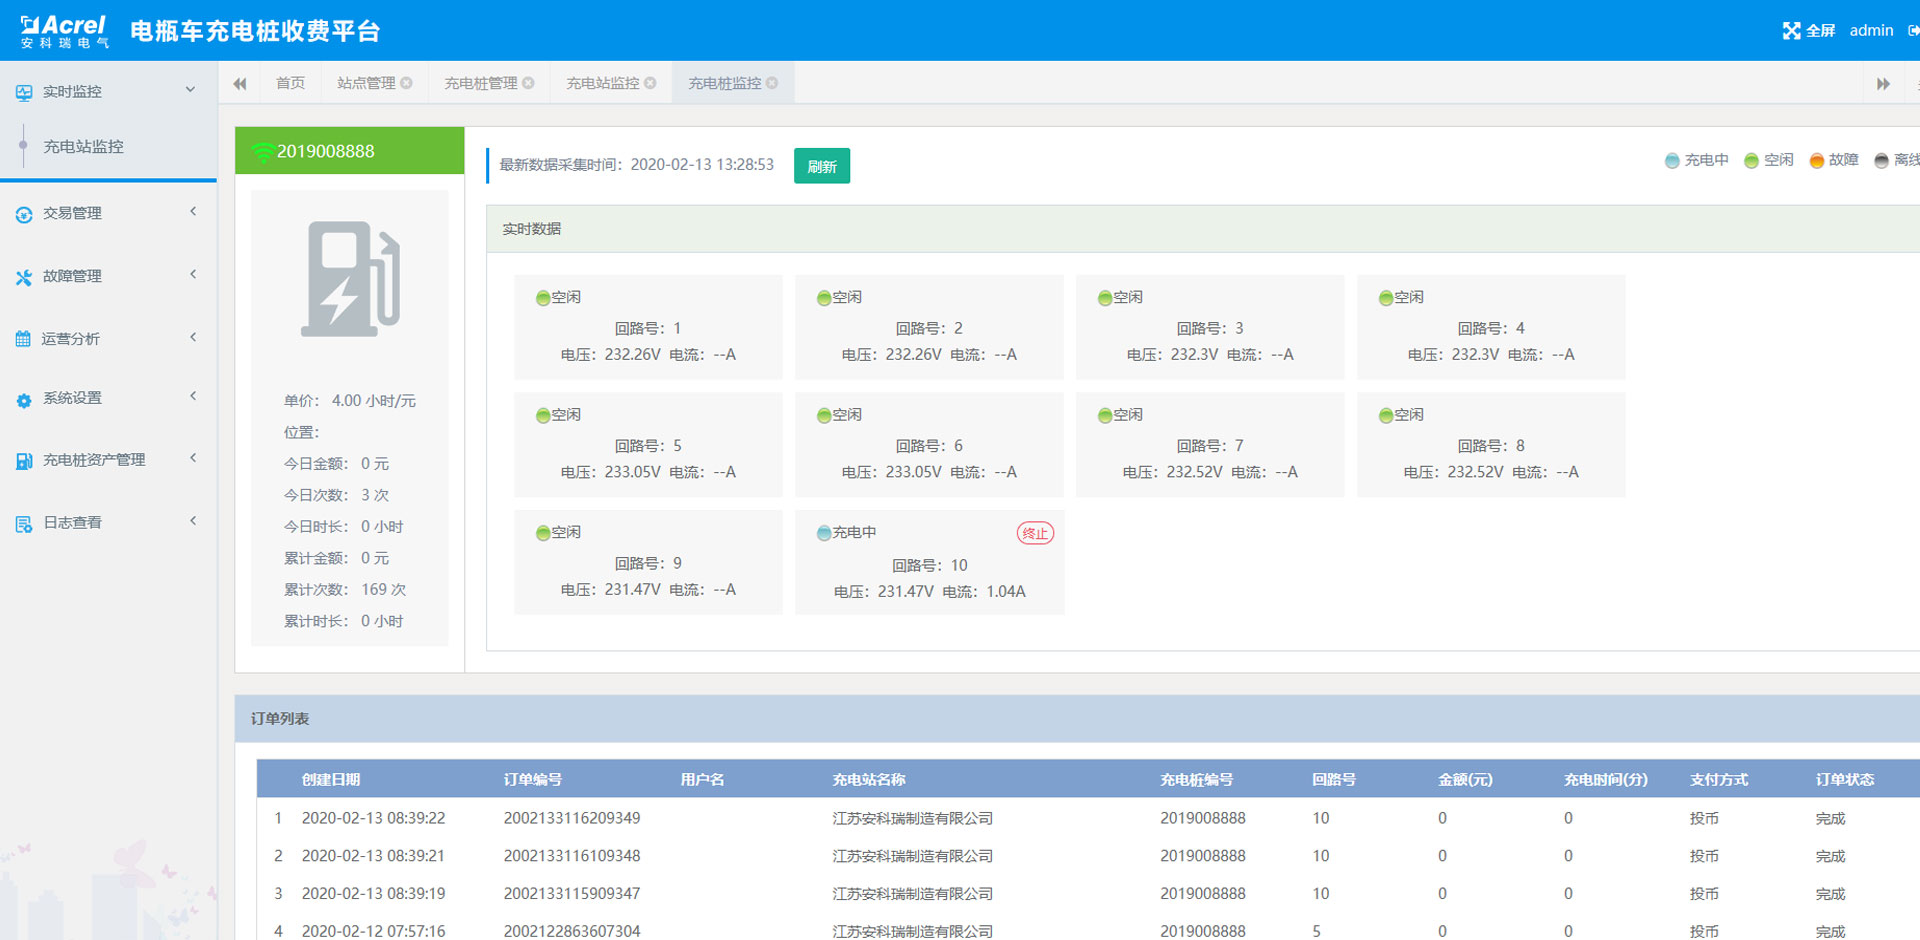Select 充电站监控 in the sidebar
The image size is (1920, 940).
pos(84,147)
